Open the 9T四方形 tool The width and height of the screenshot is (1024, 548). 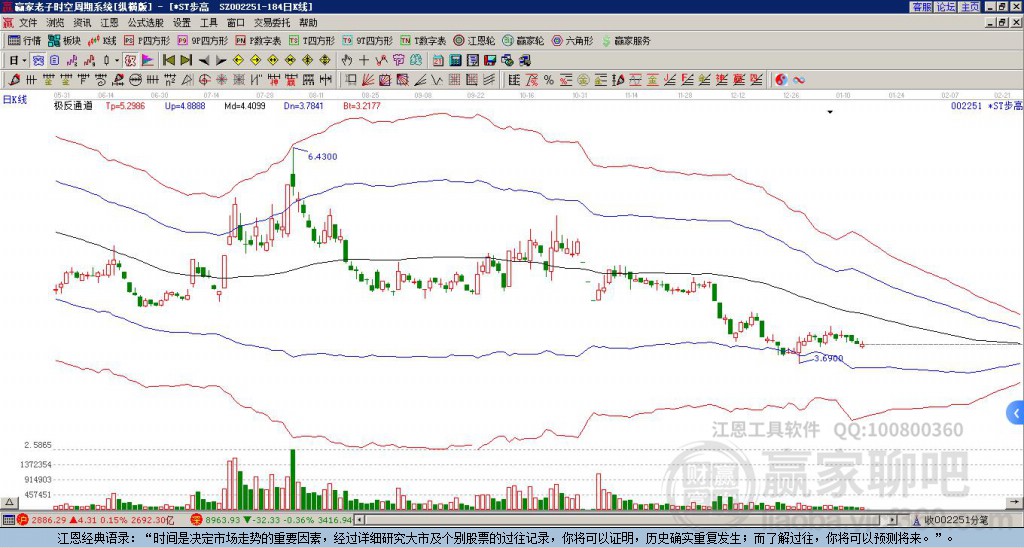368,40
